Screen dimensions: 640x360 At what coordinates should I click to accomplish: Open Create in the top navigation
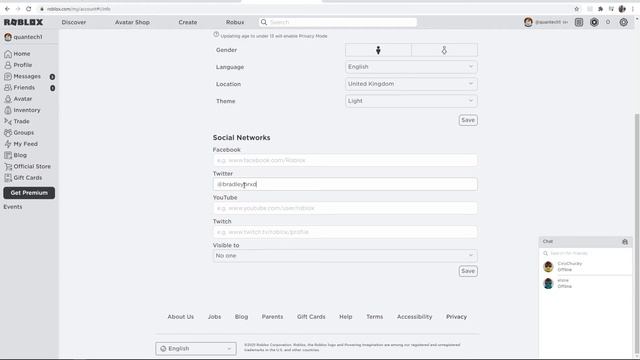[188, 22]
